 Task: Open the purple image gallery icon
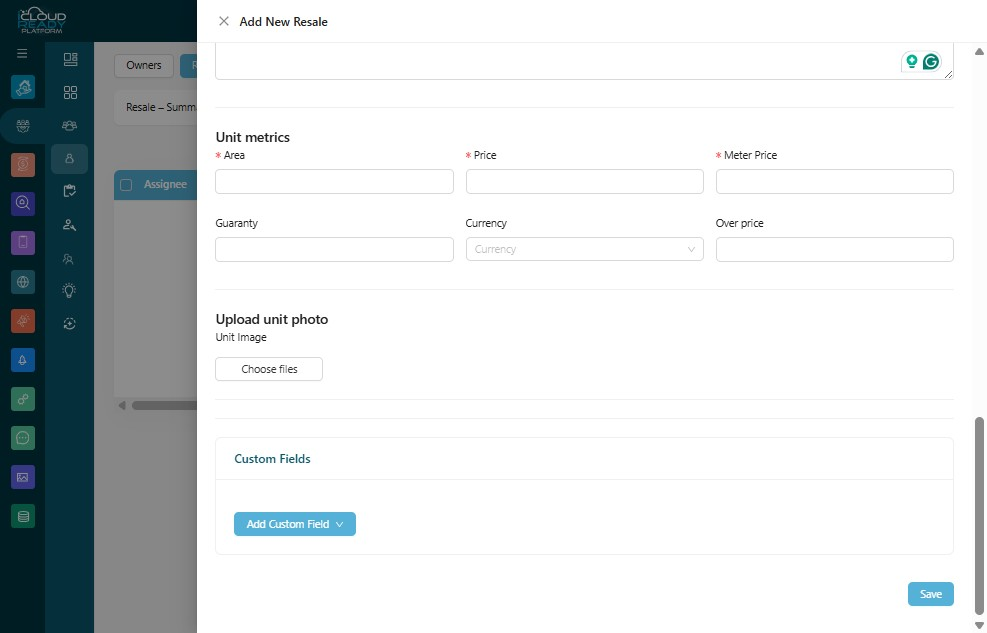point(23,477)
